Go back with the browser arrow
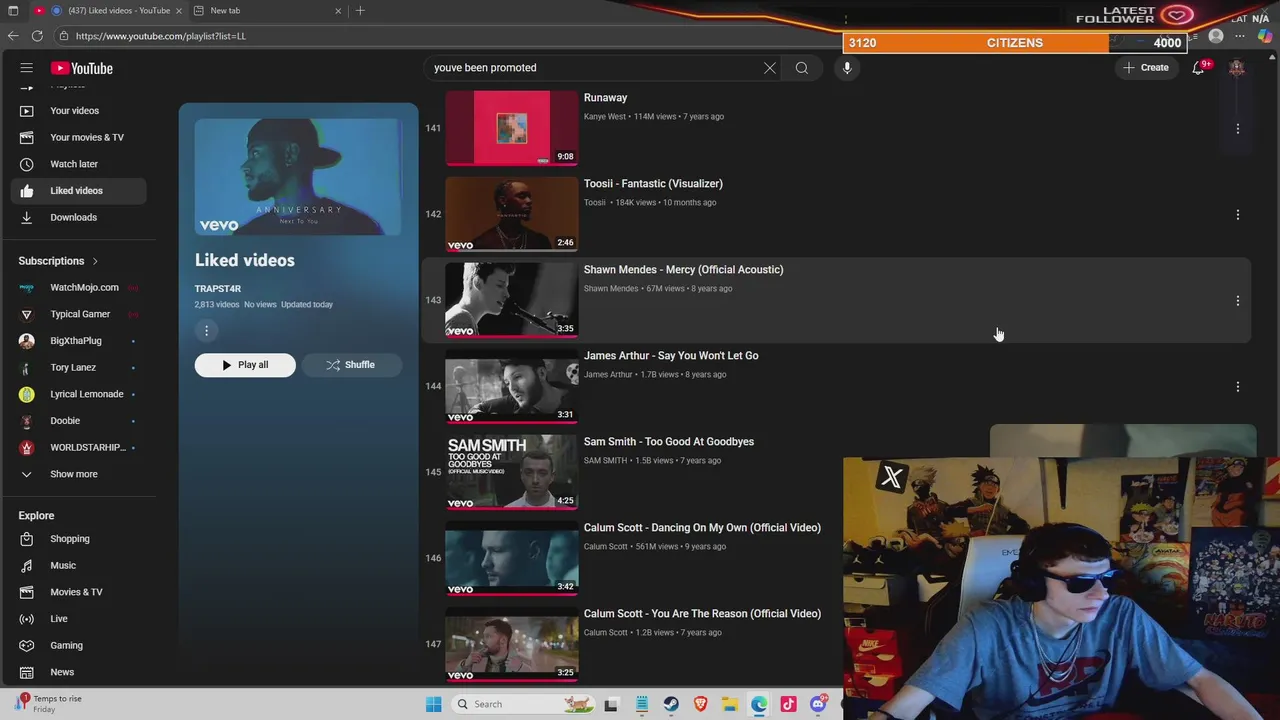 13,36
